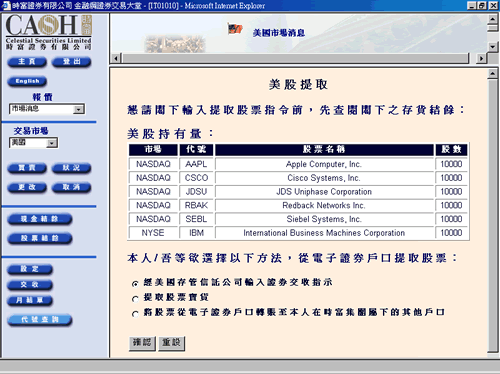Click the banner frame scroll right arrow
Image resolution: width=500 pixels, height=374 pixels.
(481, 58)
